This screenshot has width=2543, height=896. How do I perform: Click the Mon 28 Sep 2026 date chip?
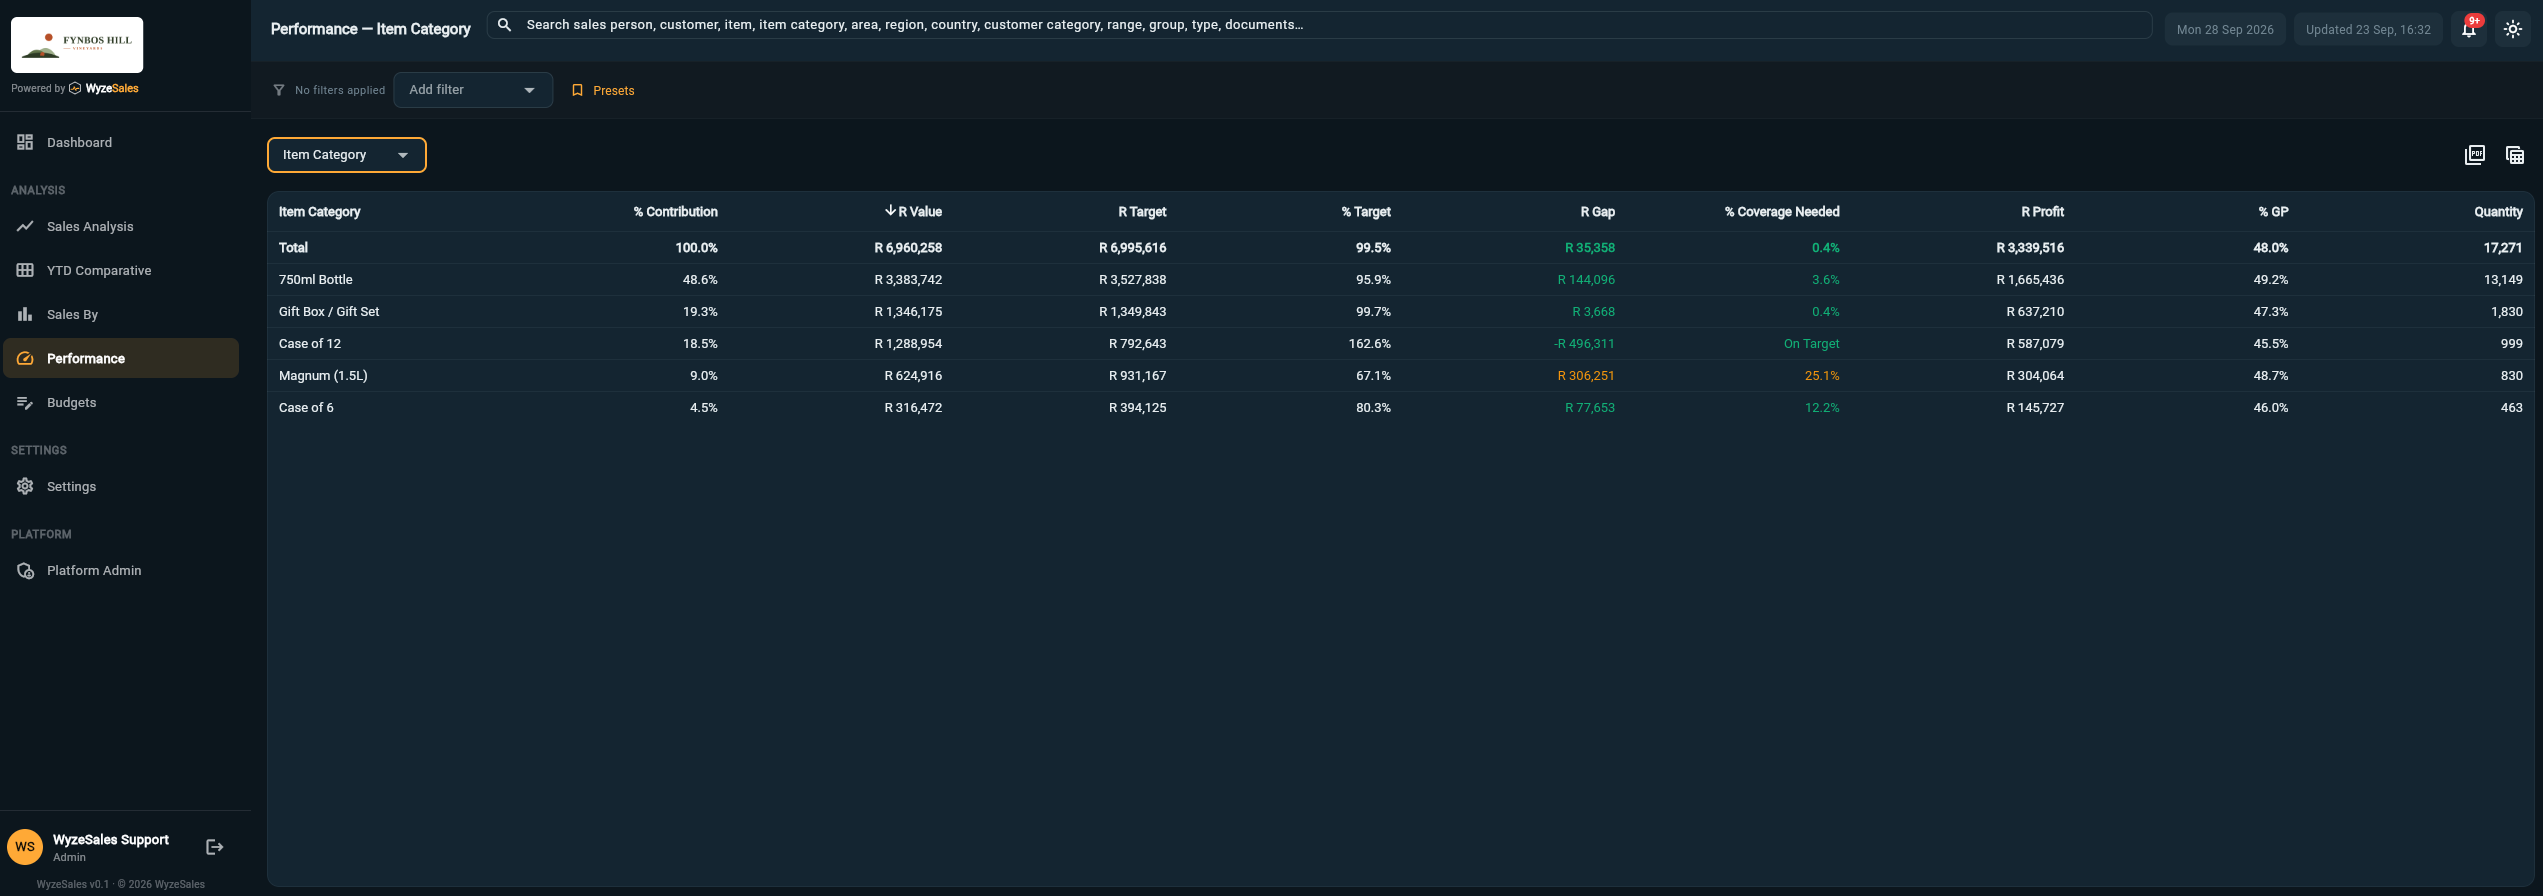[x=2225, y=29]
